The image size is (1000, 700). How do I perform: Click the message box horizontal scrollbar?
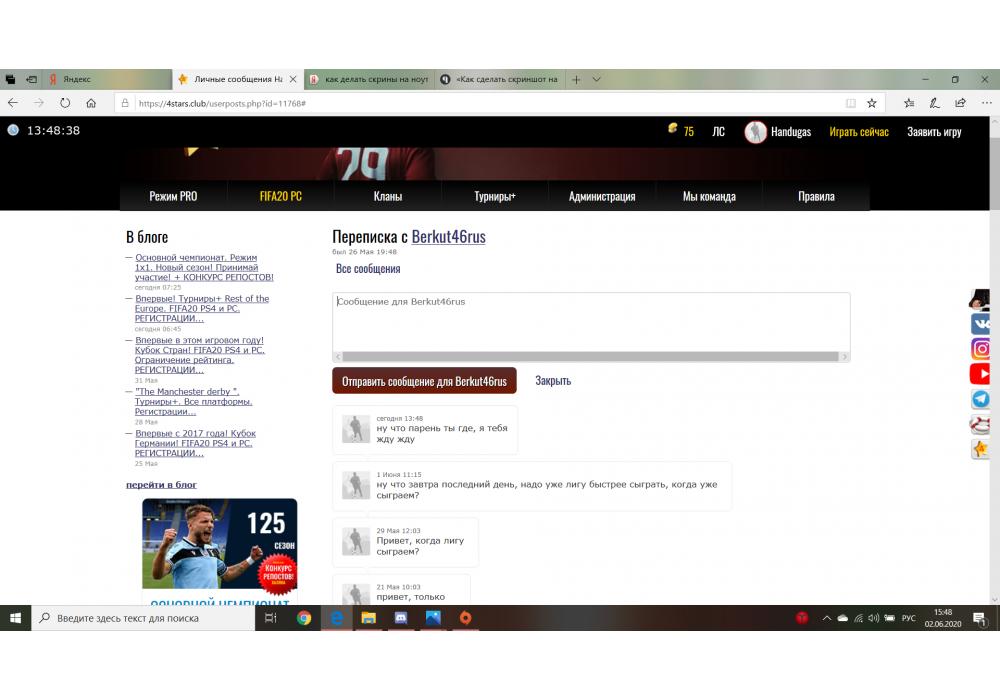coord(591,356)
